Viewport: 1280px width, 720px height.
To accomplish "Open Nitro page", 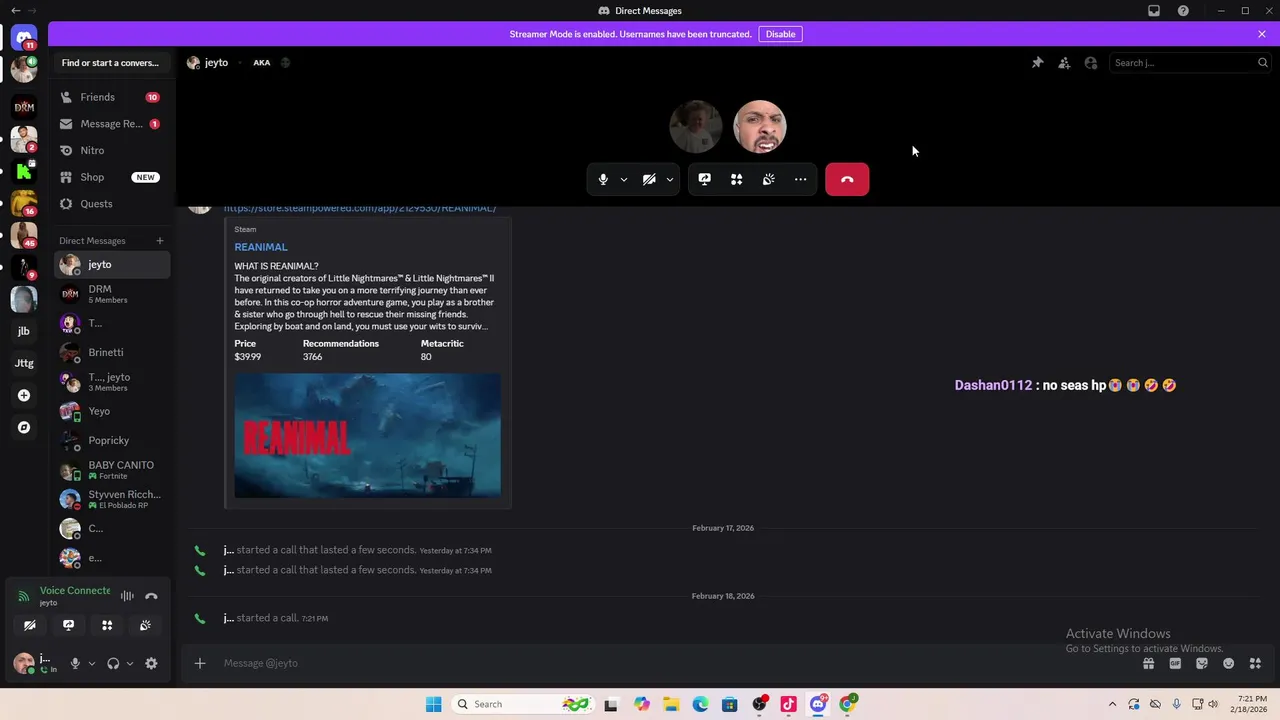I will (x=110, y=150).
